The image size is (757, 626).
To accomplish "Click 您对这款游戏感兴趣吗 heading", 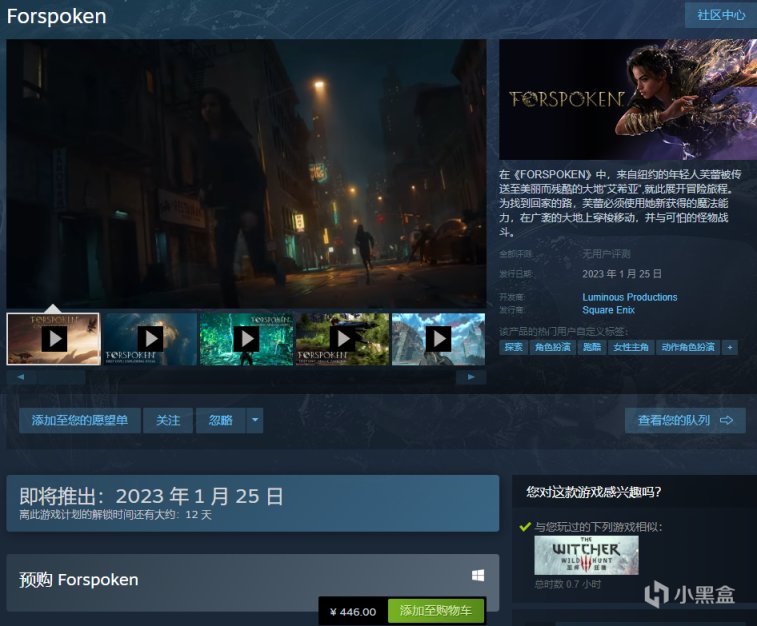I will pos(593,492).
